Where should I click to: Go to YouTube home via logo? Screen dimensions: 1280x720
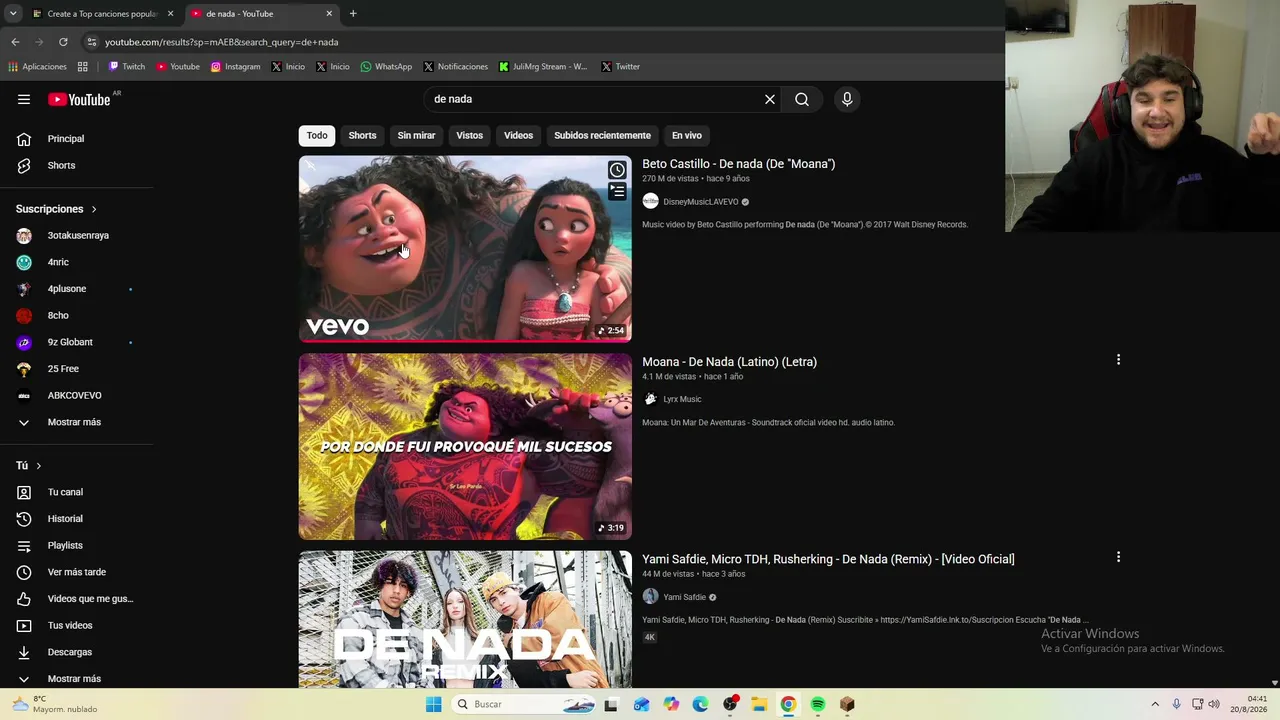79,99
